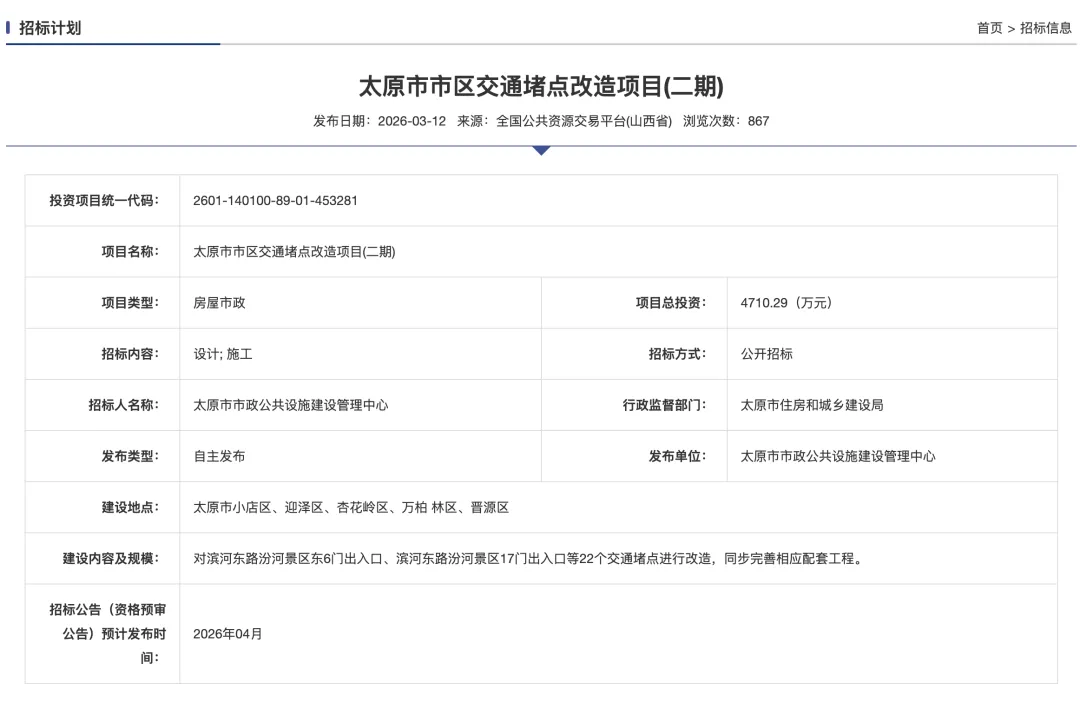Screen dimensions: 1080x703
Task: Go to 招标信息 breadcrumb link
Action: (1046, 28)
